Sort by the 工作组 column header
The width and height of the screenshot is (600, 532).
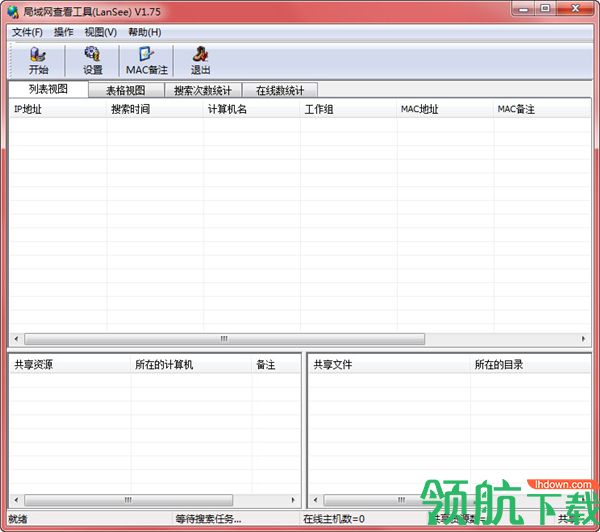point(349,109)
